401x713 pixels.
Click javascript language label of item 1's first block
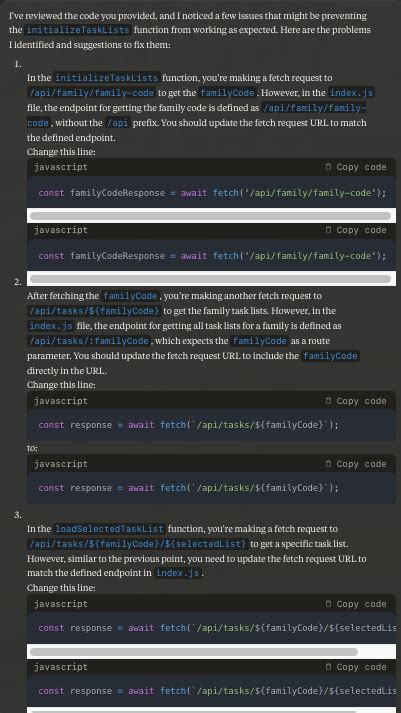click(x=61, y=167)
